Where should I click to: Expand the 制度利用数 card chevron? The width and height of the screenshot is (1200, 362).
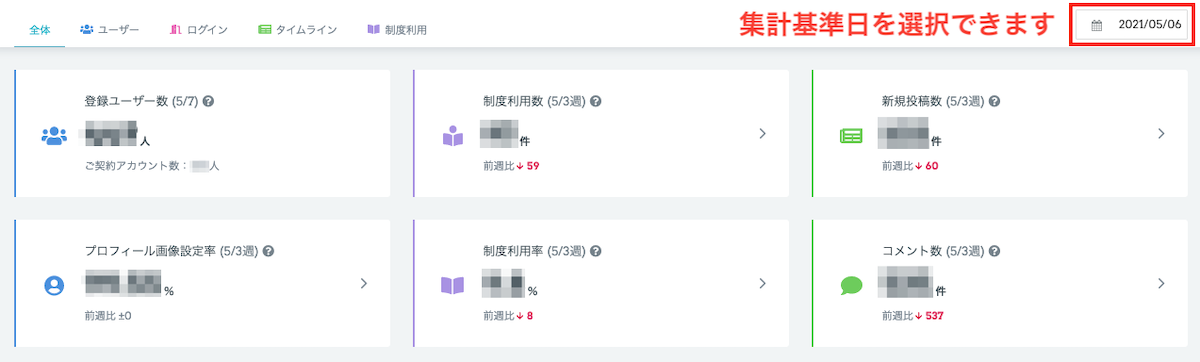pyautogui.click(x=762, y=133)
